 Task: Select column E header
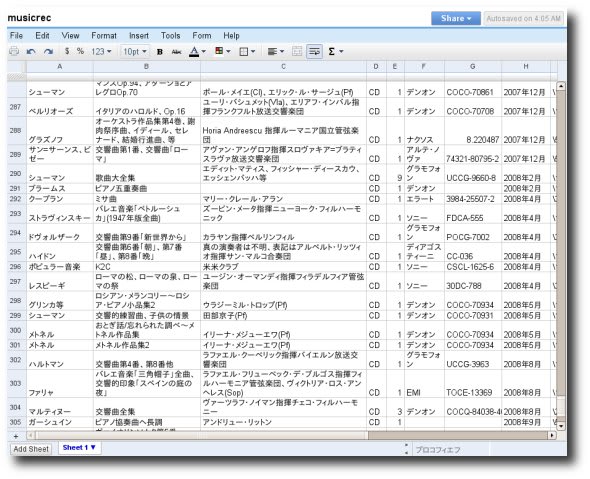pos(395,67)
